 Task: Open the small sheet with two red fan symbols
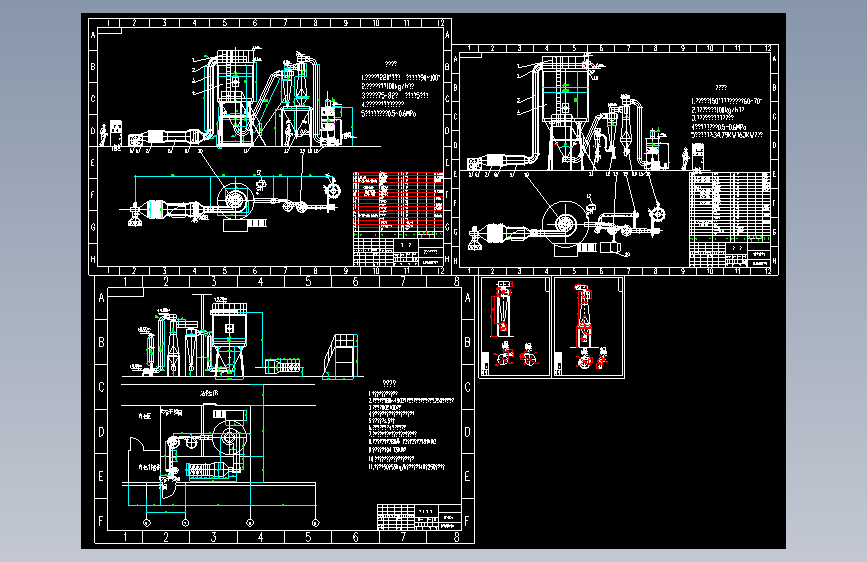(x=515, y=327)
